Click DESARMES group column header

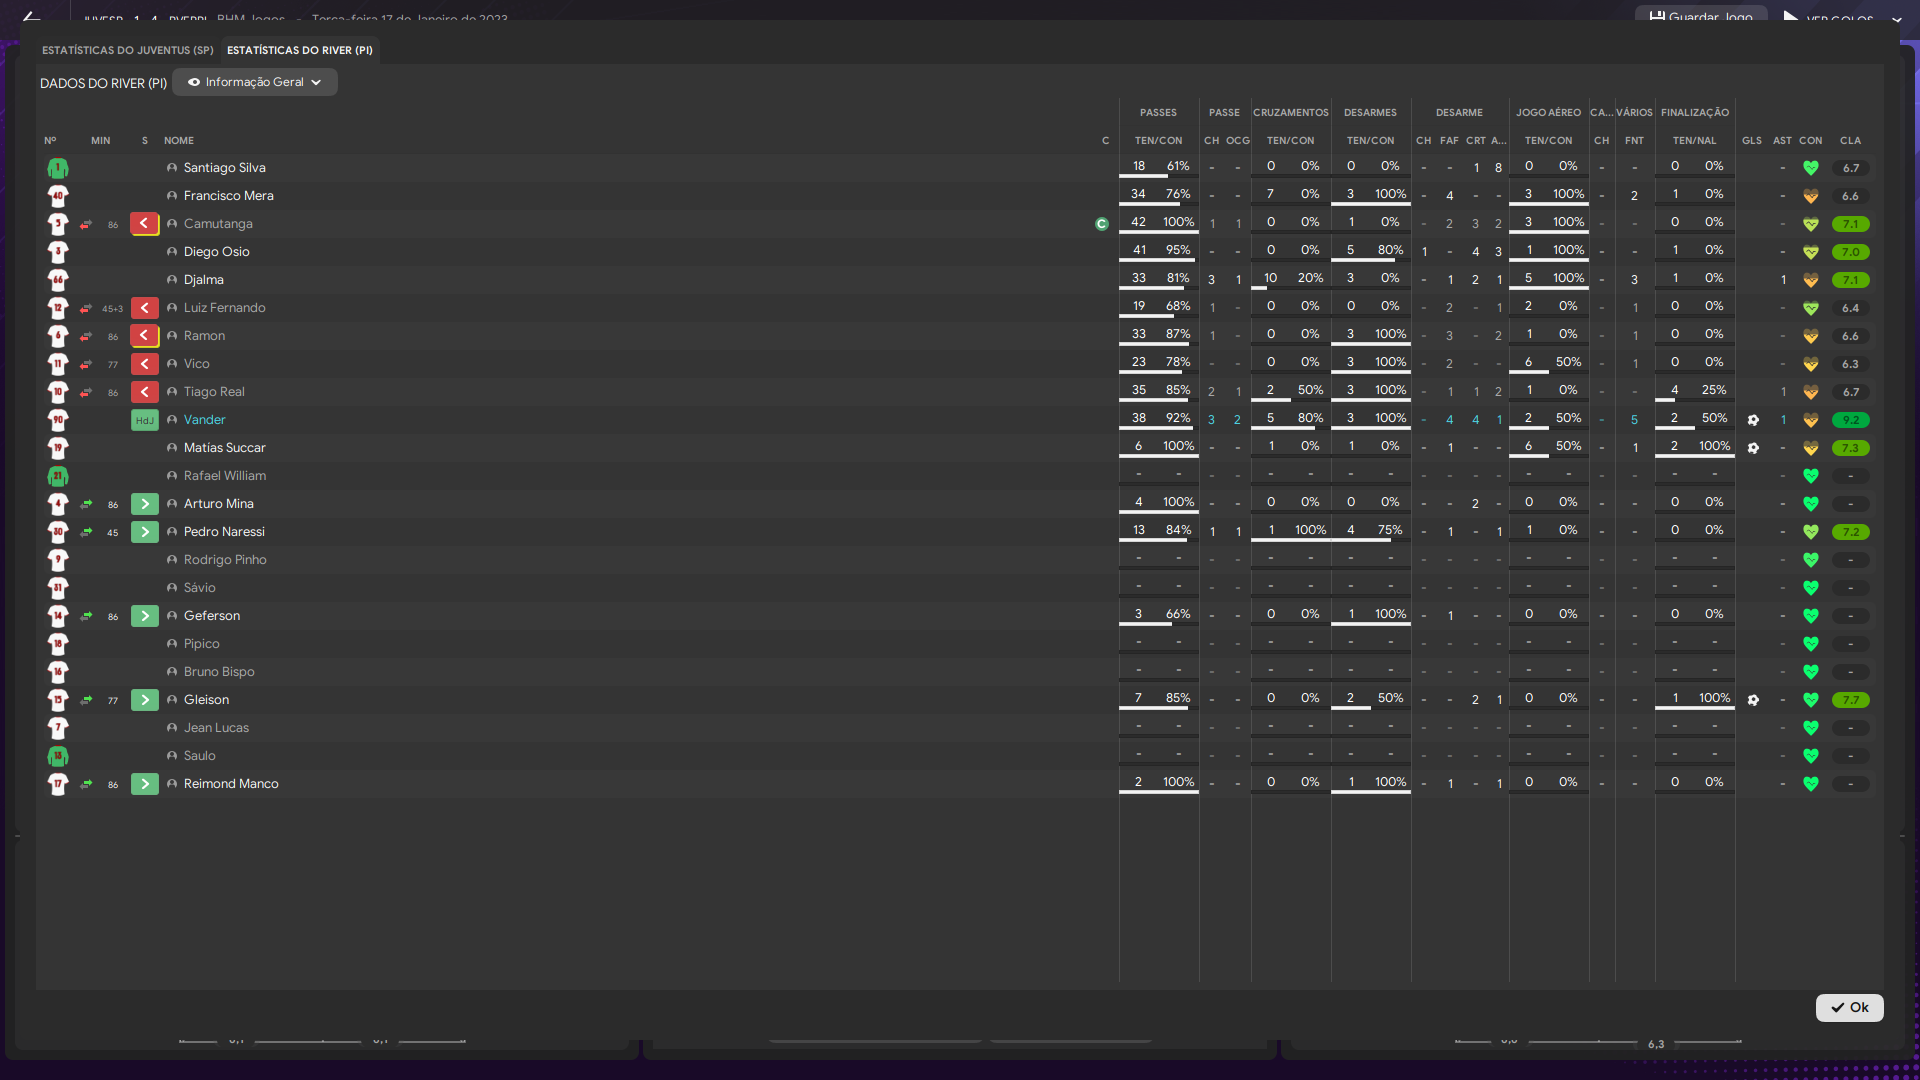tap(1370, 113)
